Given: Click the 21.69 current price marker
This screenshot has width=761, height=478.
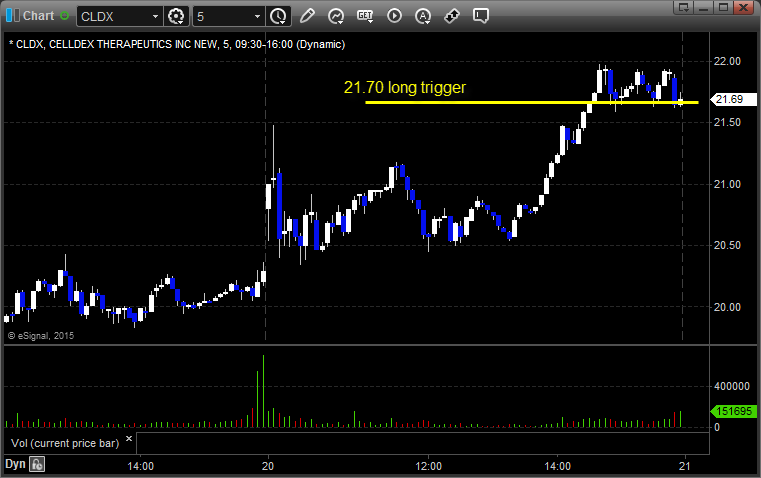Looking at the screenshot, I should tap(733, 99).
